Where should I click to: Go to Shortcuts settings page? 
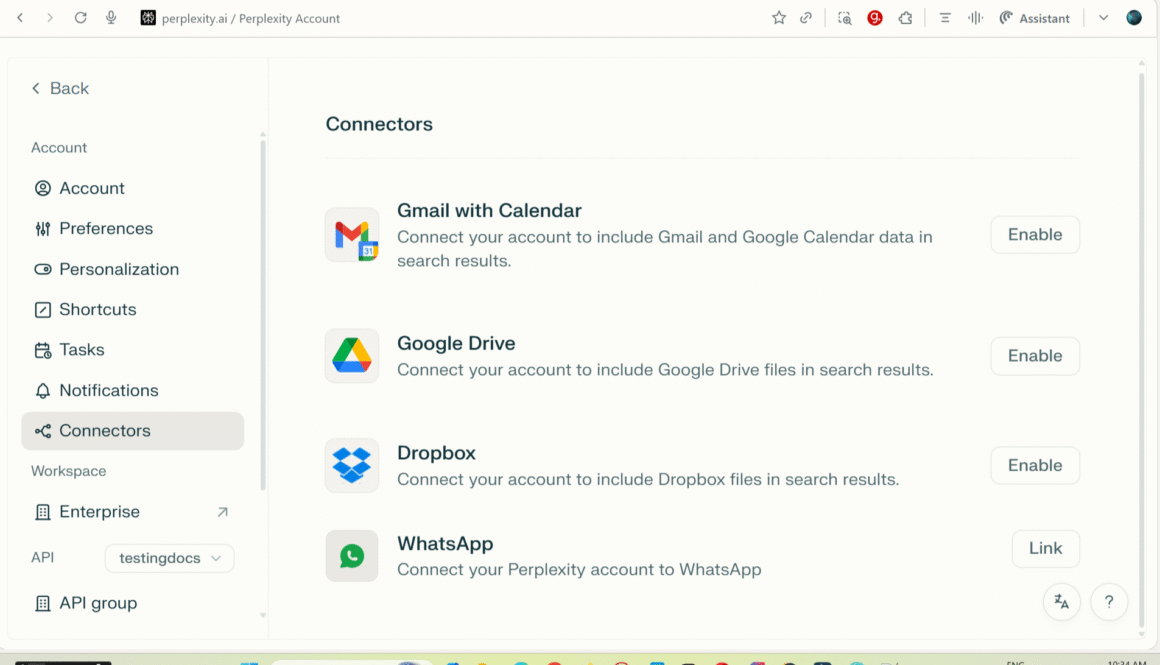97,310
